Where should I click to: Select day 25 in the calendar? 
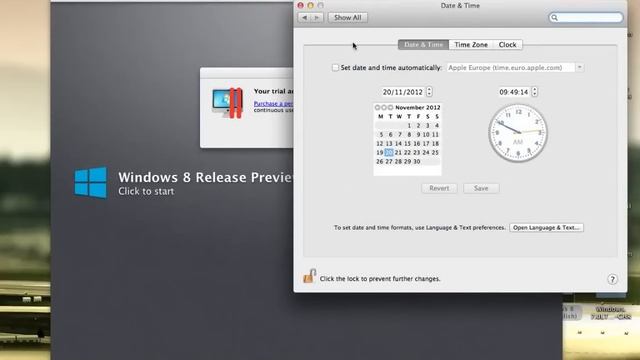pos(435,152)
